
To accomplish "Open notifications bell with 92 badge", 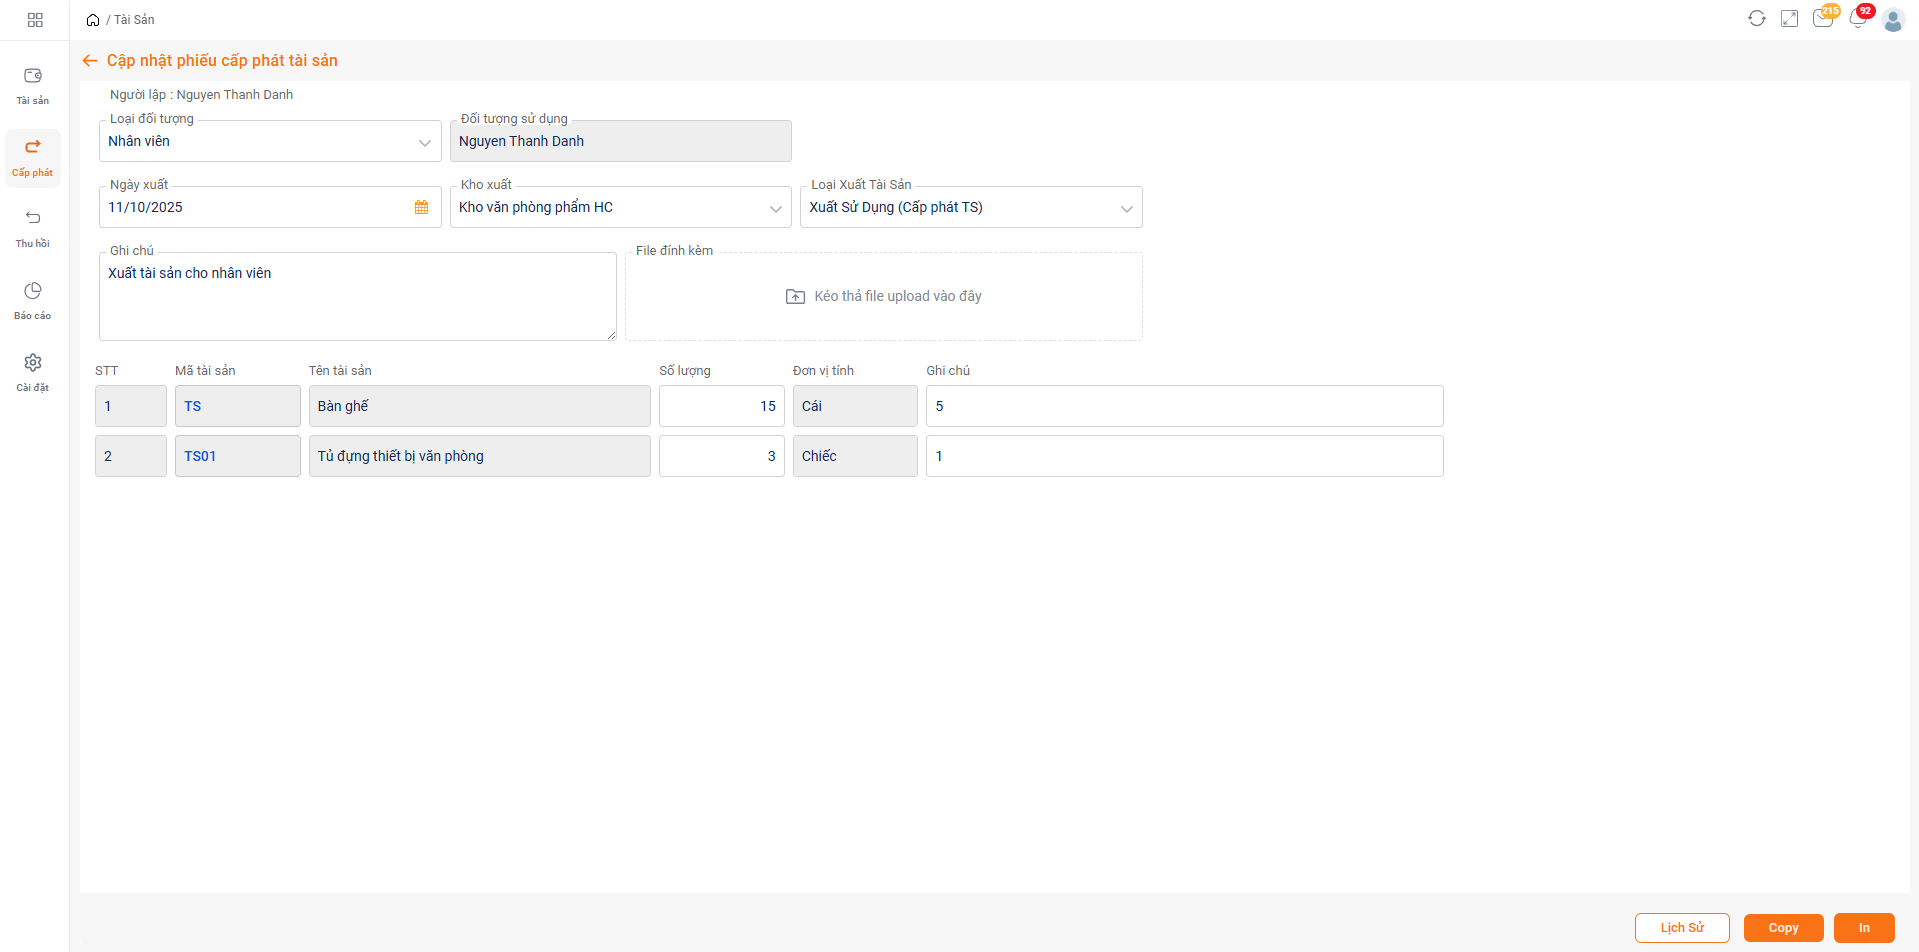I will coord(1857,19).
